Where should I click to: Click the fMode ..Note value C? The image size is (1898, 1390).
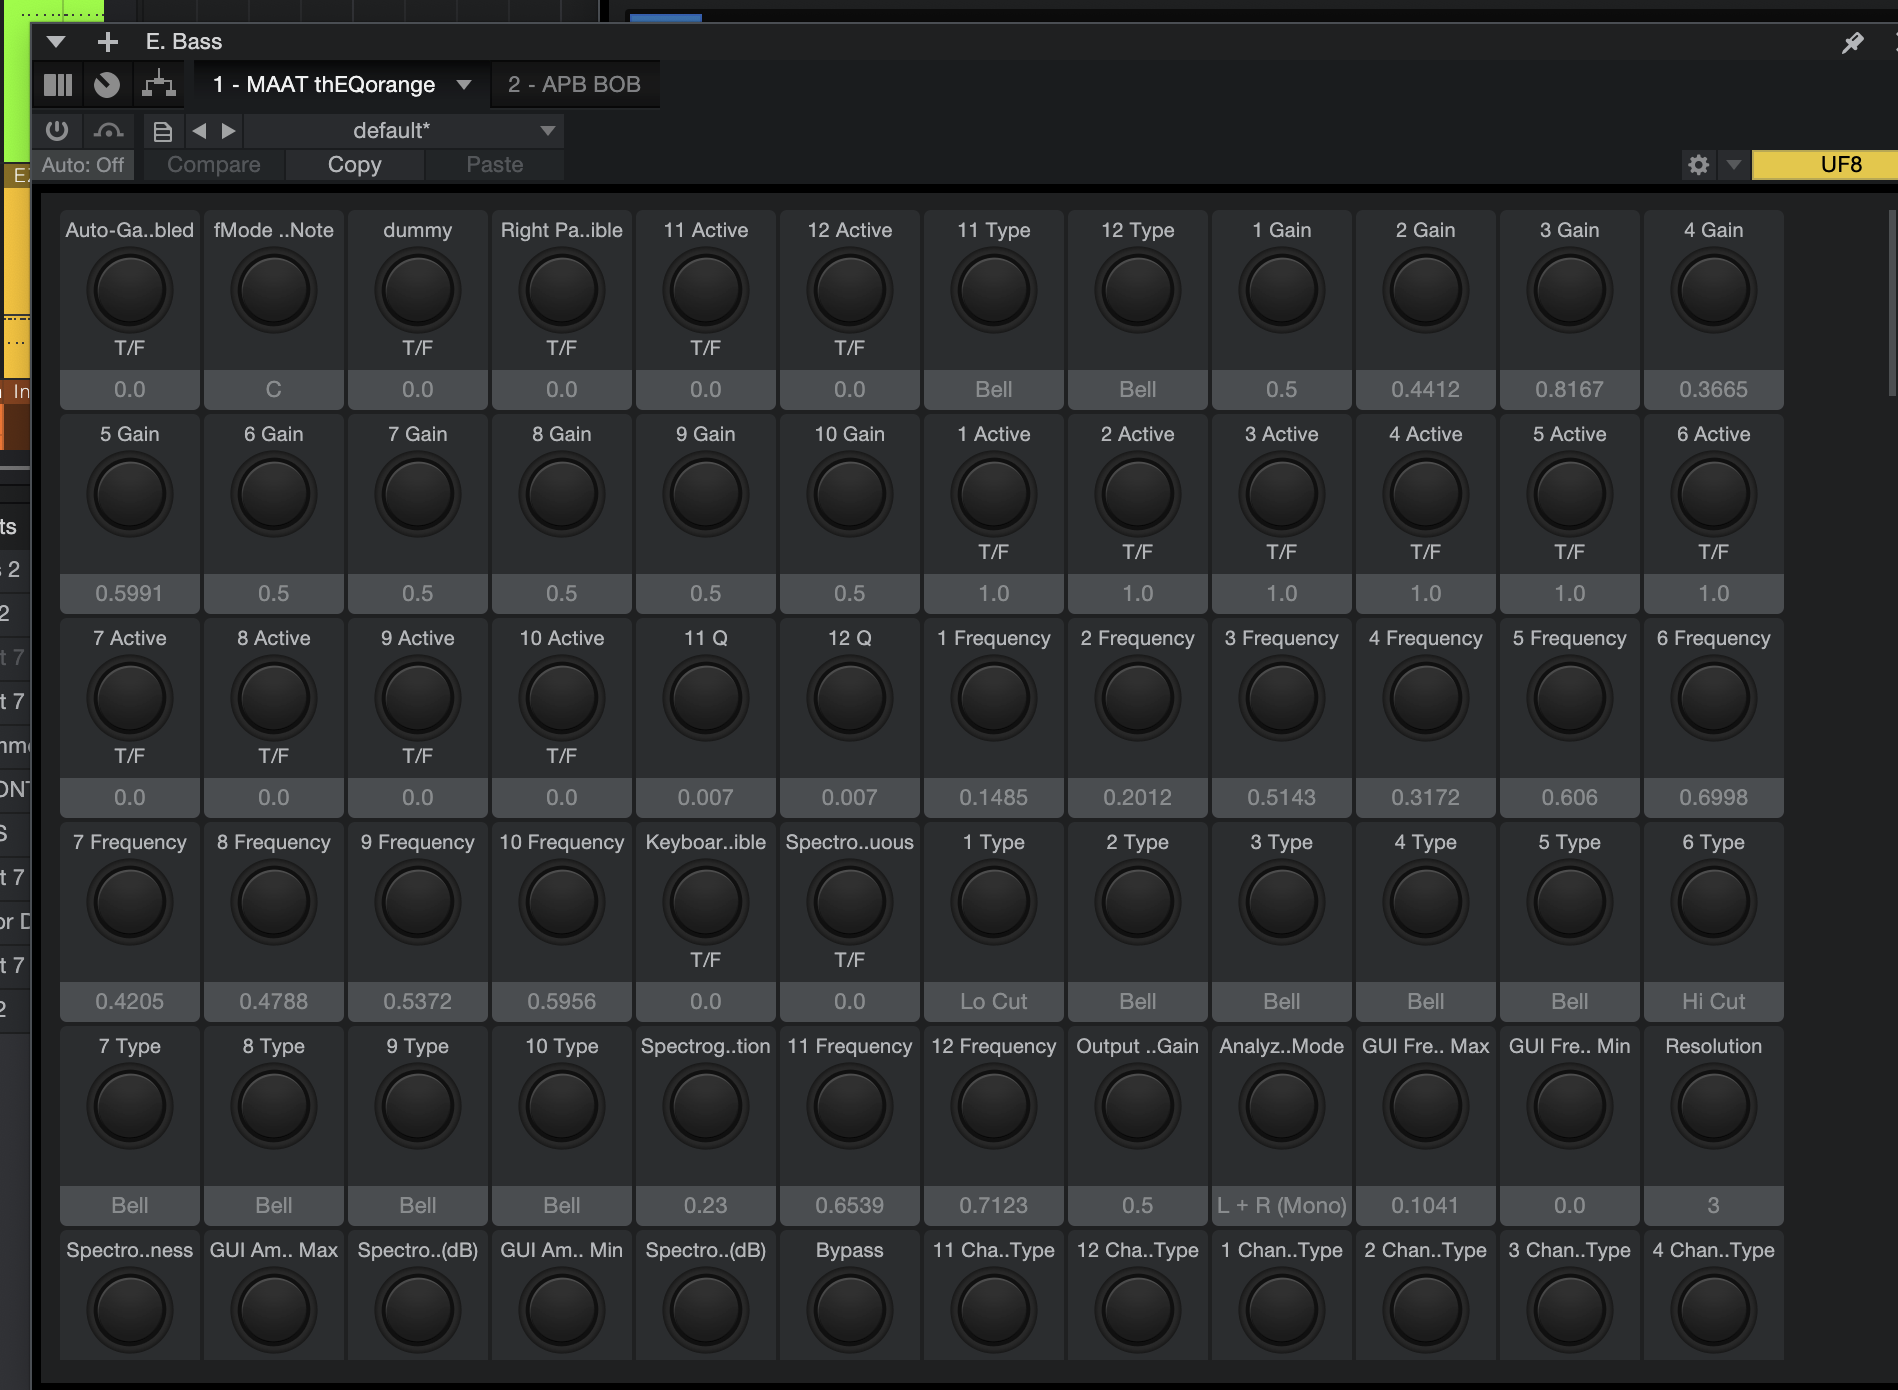point(274,390)
